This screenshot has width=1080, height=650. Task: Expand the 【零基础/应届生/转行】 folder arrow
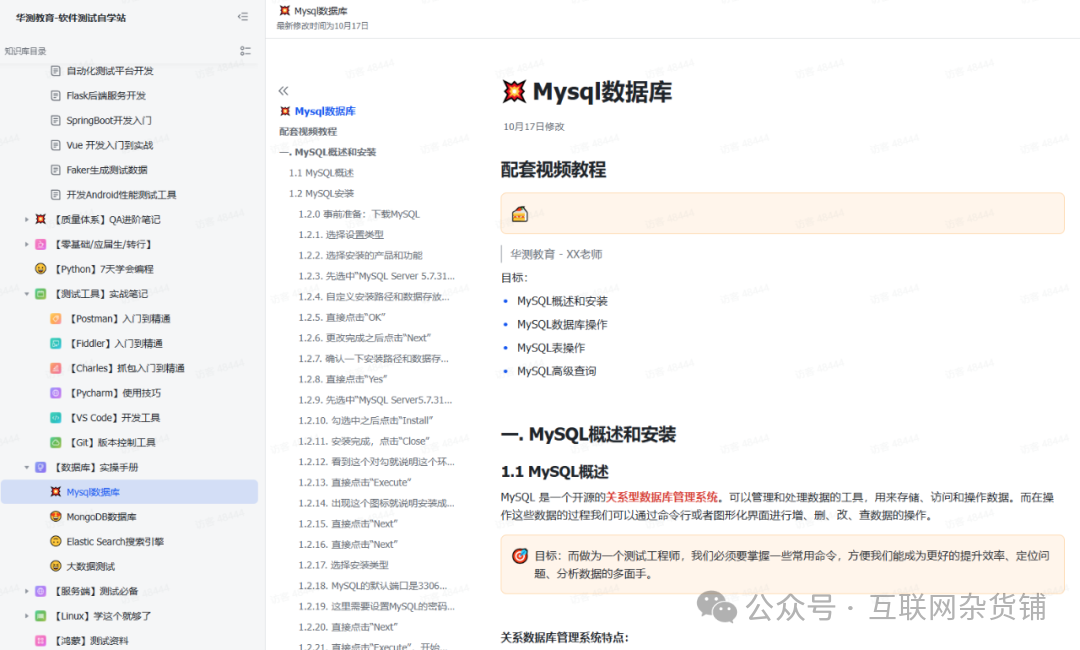pos(27,244)
